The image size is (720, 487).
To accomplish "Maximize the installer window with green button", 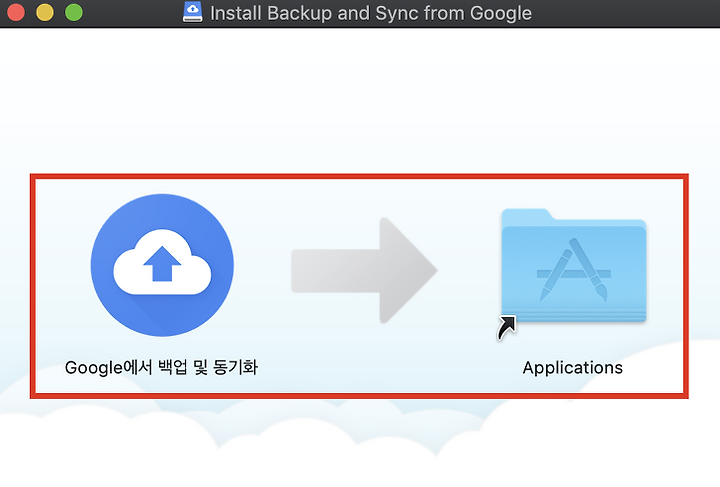I will [x=74, y=12].
